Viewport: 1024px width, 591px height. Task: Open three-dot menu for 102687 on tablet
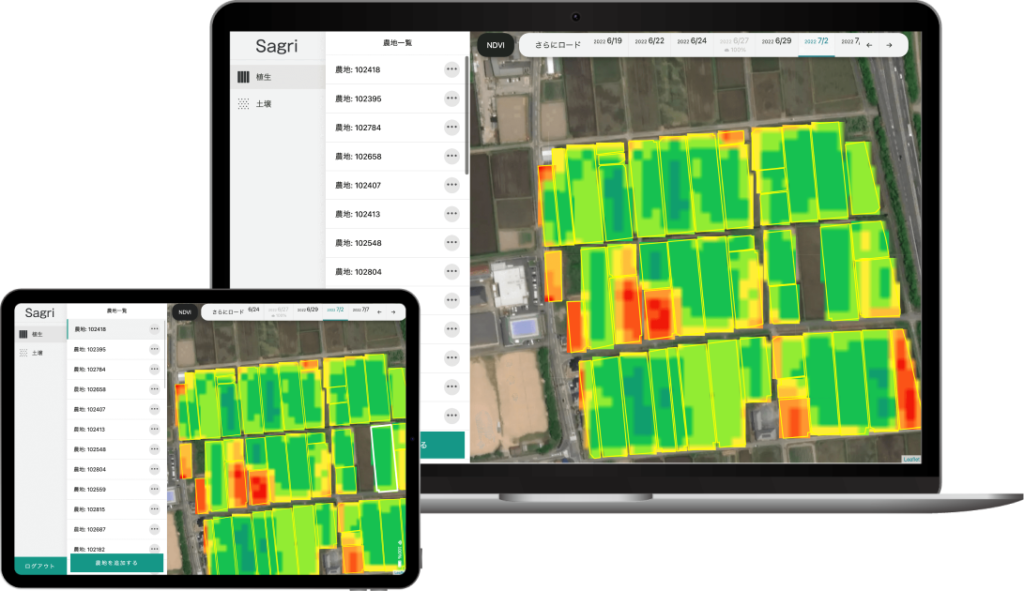[154, 529]
